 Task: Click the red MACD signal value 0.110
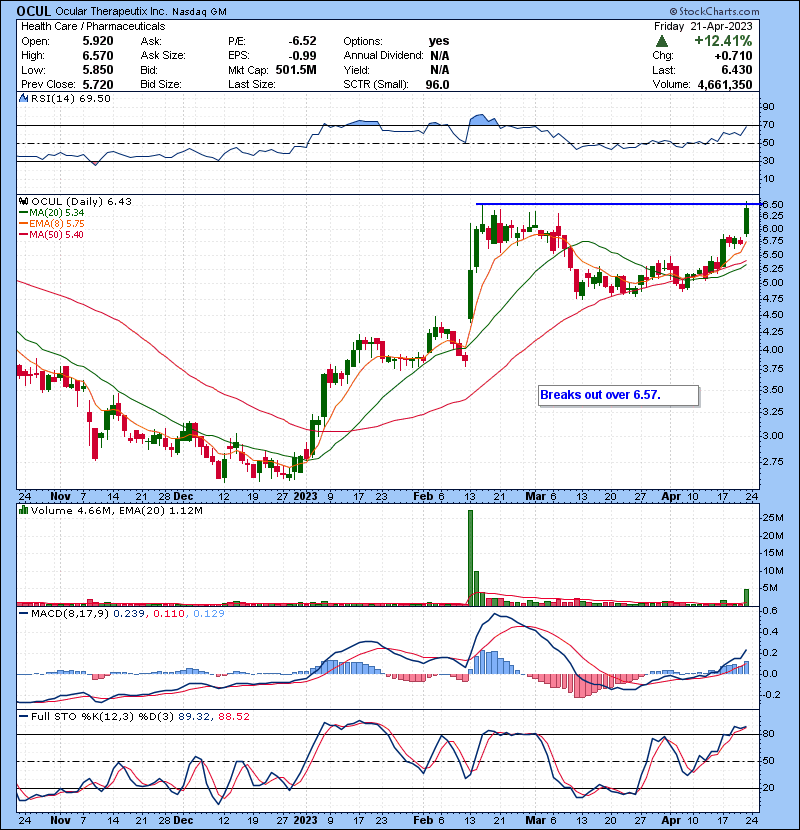click(x=169, y=614)
